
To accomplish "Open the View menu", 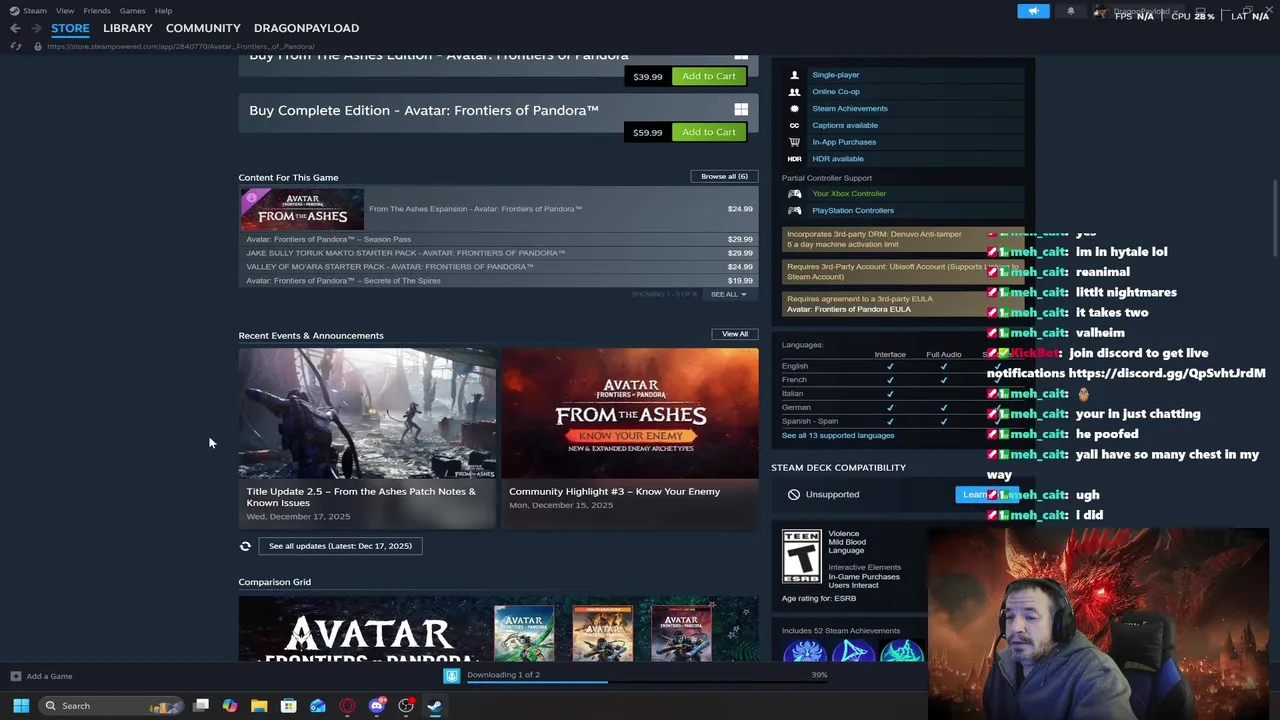I will coord(65,11).
